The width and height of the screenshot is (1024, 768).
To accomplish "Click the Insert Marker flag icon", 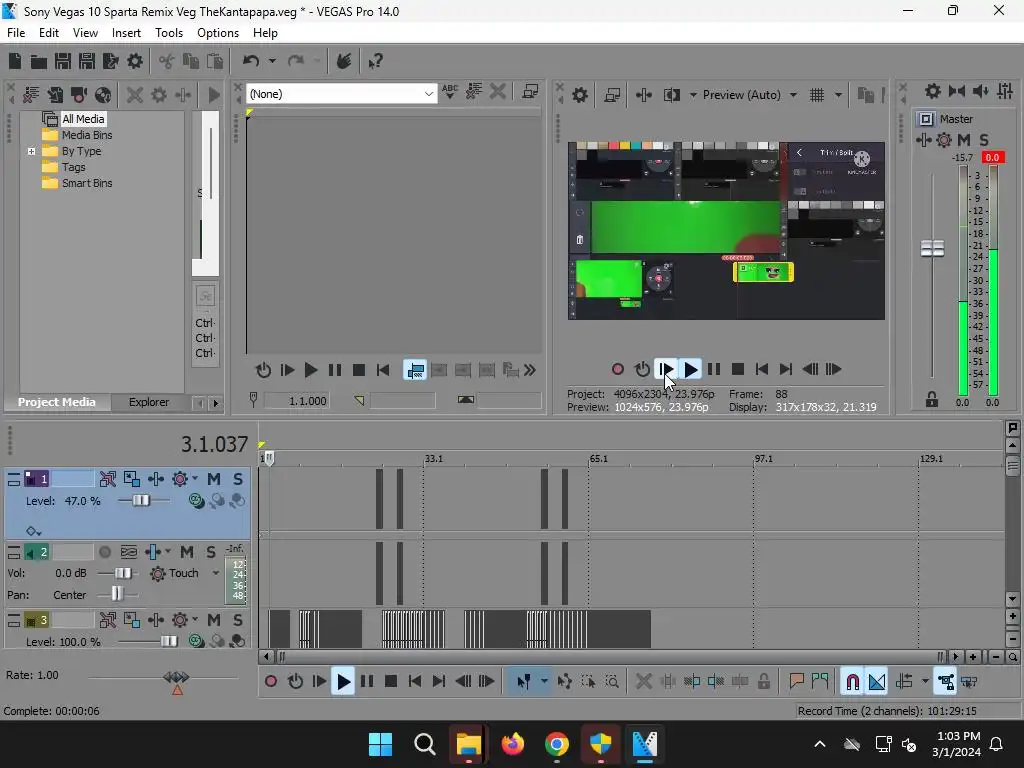I will point(796,682).
